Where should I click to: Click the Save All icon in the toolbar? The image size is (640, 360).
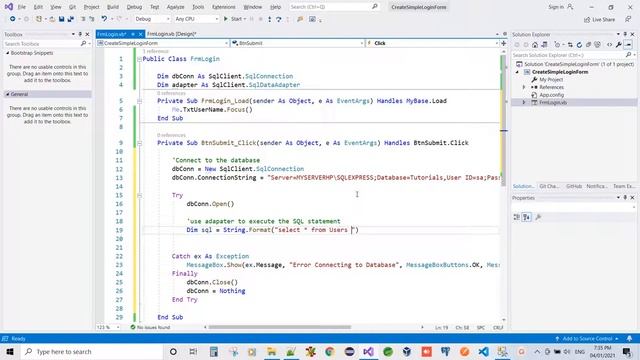tap(71, 19)
